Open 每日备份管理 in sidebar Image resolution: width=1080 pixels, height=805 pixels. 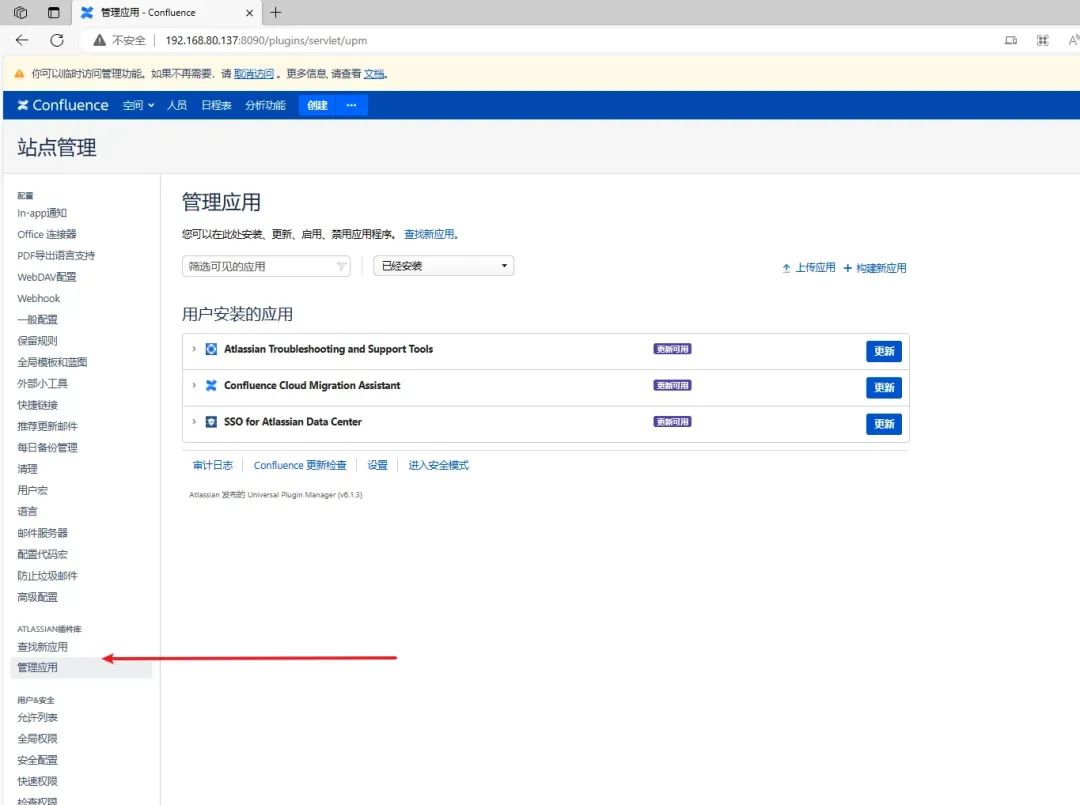click(x=47, y=448)
